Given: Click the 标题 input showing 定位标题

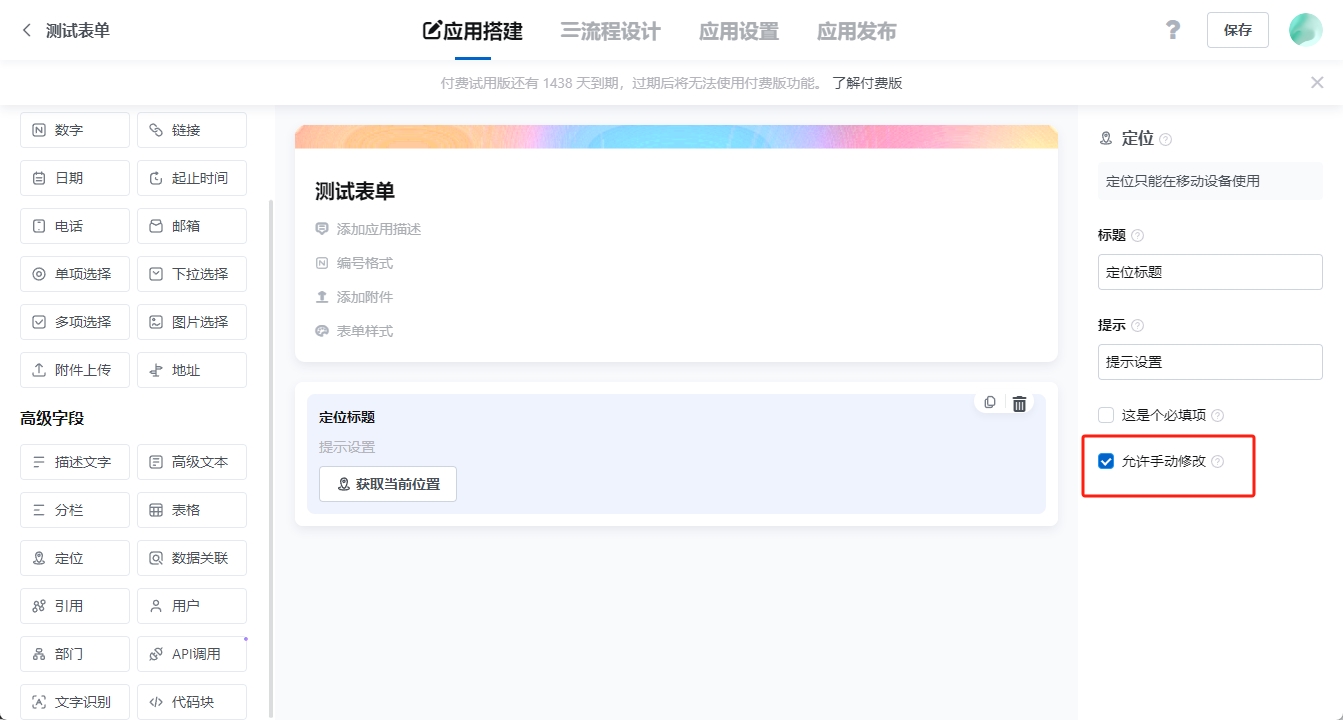Looking at the screenshot, I should point(1209,271).
